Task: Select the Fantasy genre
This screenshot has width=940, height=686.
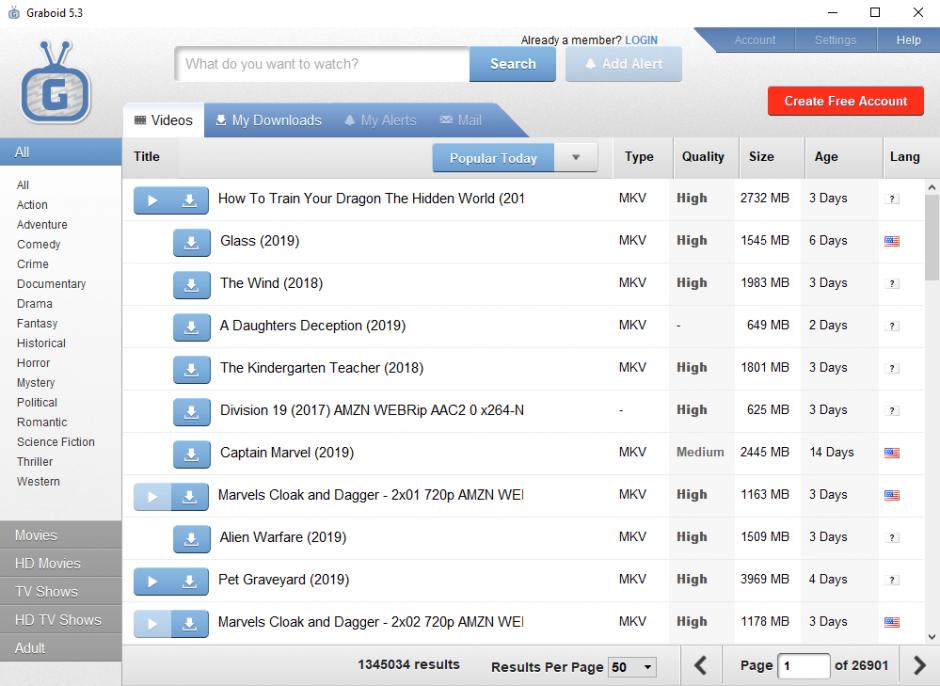Action: [37, 324]
